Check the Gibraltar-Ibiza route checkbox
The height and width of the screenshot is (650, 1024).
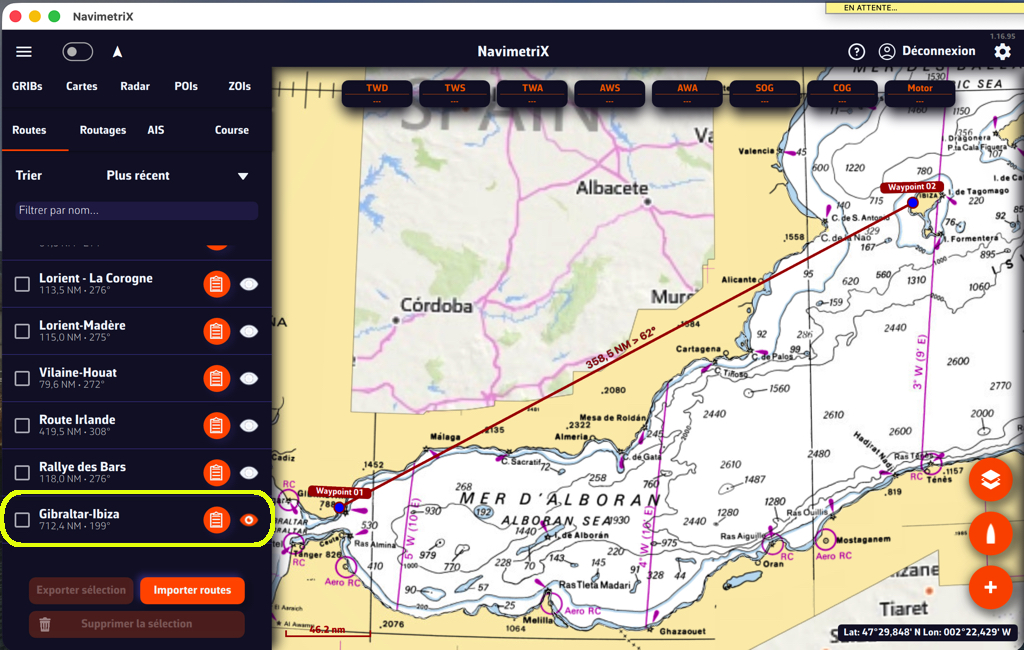coord(22,519)
